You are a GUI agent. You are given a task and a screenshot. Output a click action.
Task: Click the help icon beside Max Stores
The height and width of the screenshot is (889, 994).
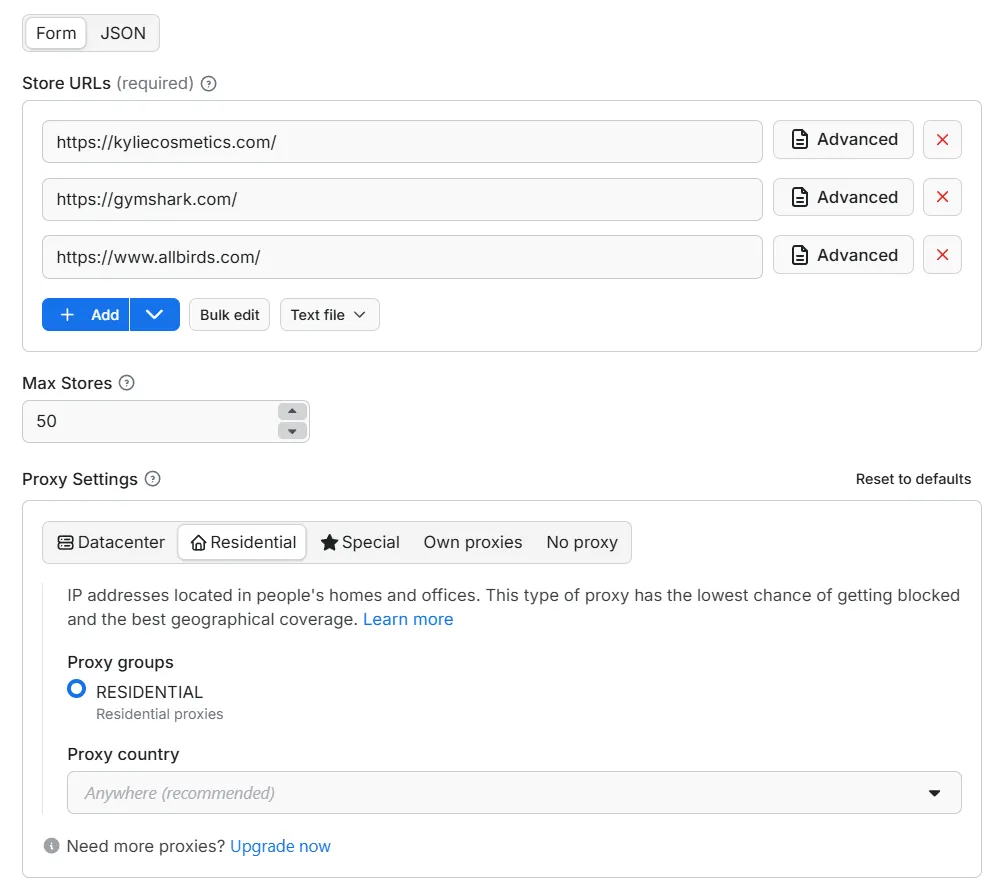127,382
